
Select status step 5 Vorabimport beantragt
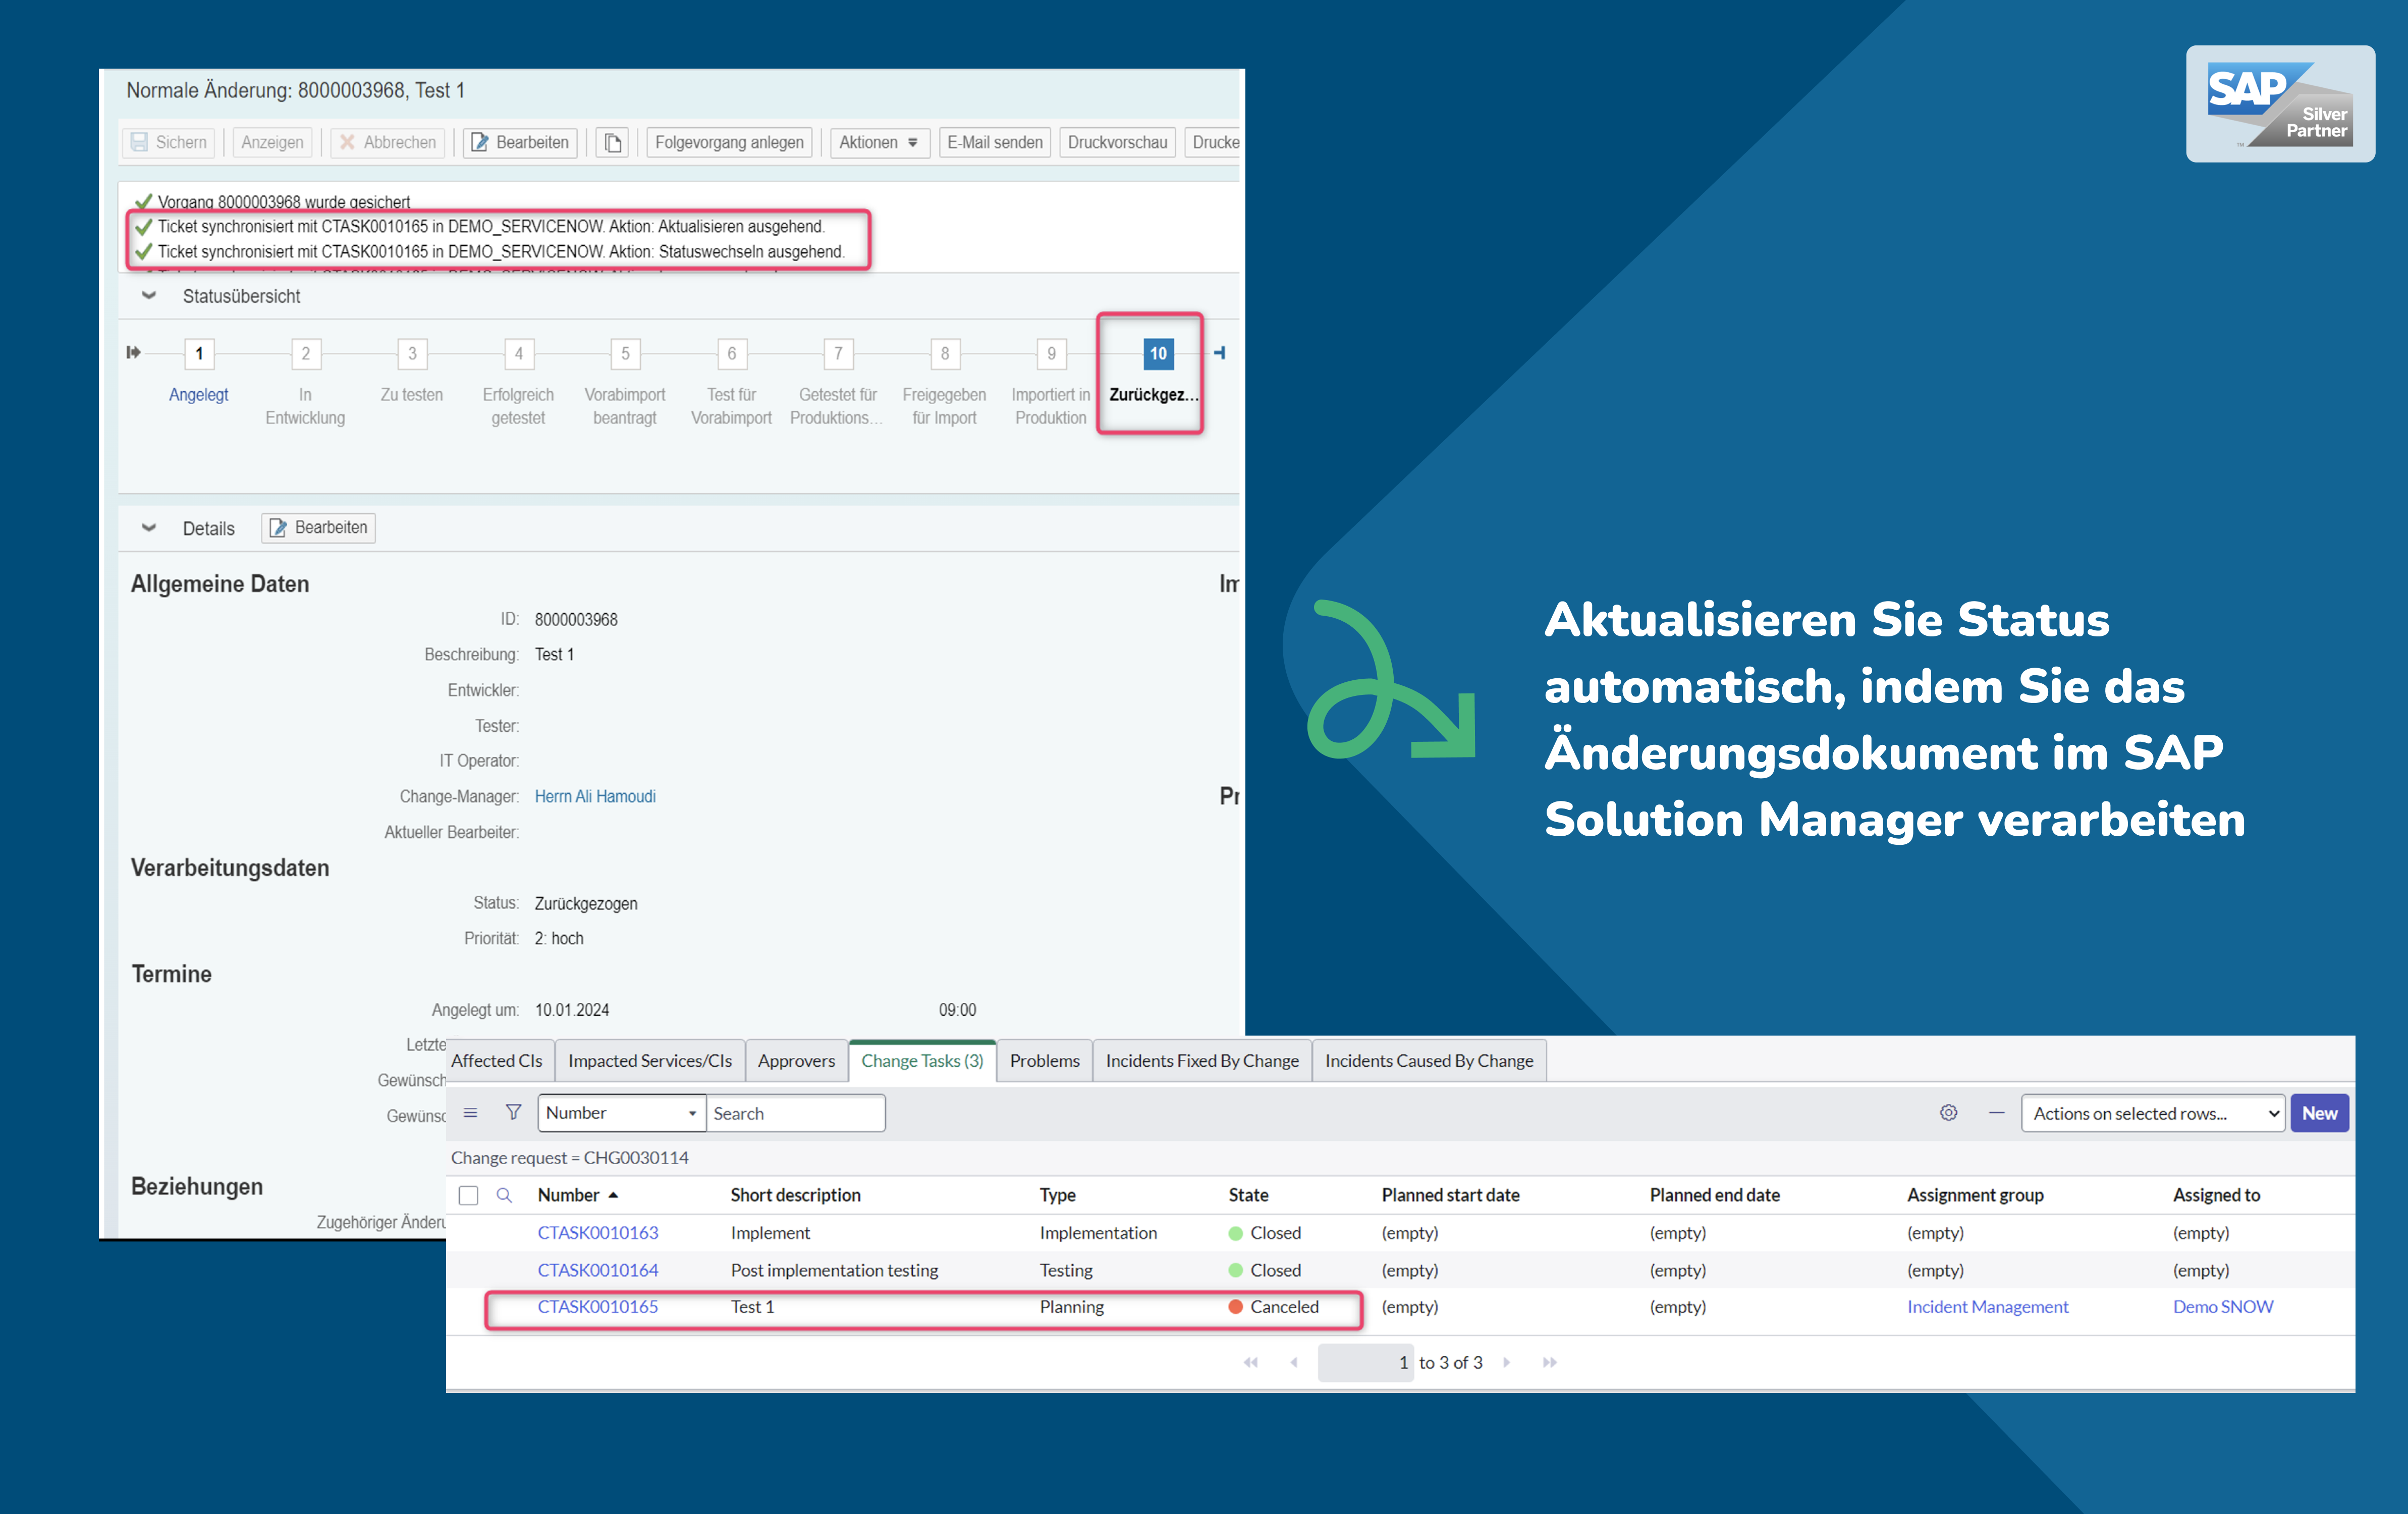(625, 353)
